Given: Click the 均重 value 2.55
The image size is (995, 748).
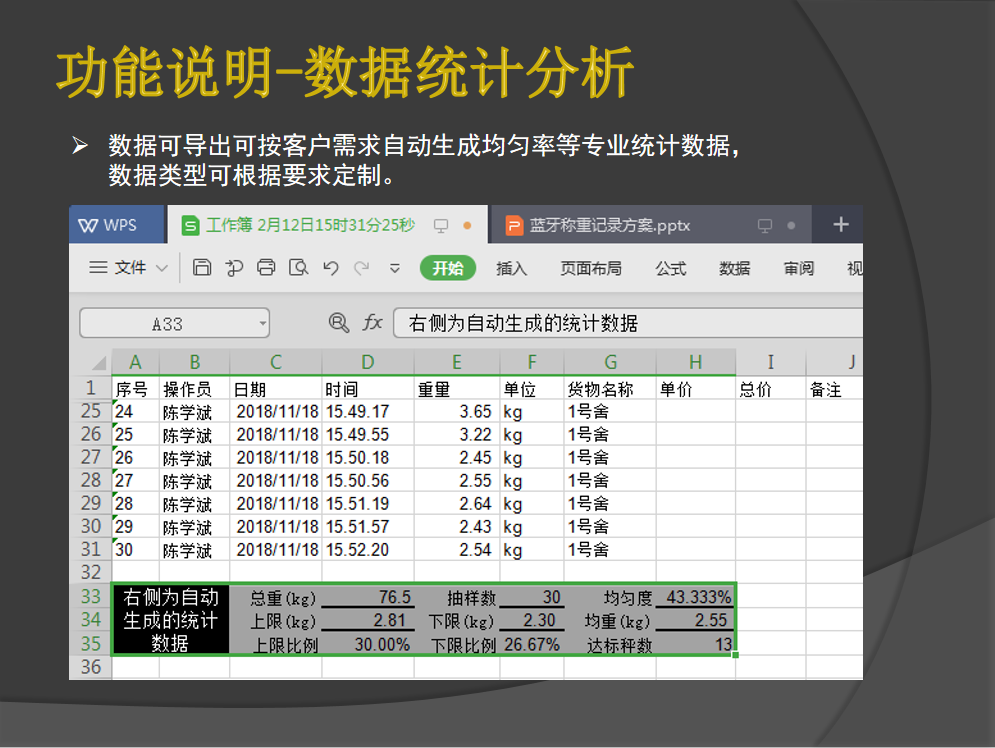Looking at the screenshot, I should (x=695, y=620).
